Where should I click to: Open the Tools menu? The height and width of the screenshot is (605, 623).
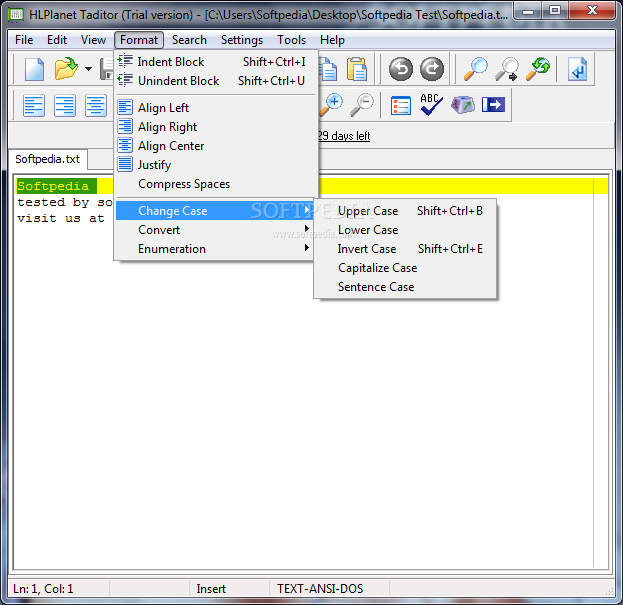291,40
